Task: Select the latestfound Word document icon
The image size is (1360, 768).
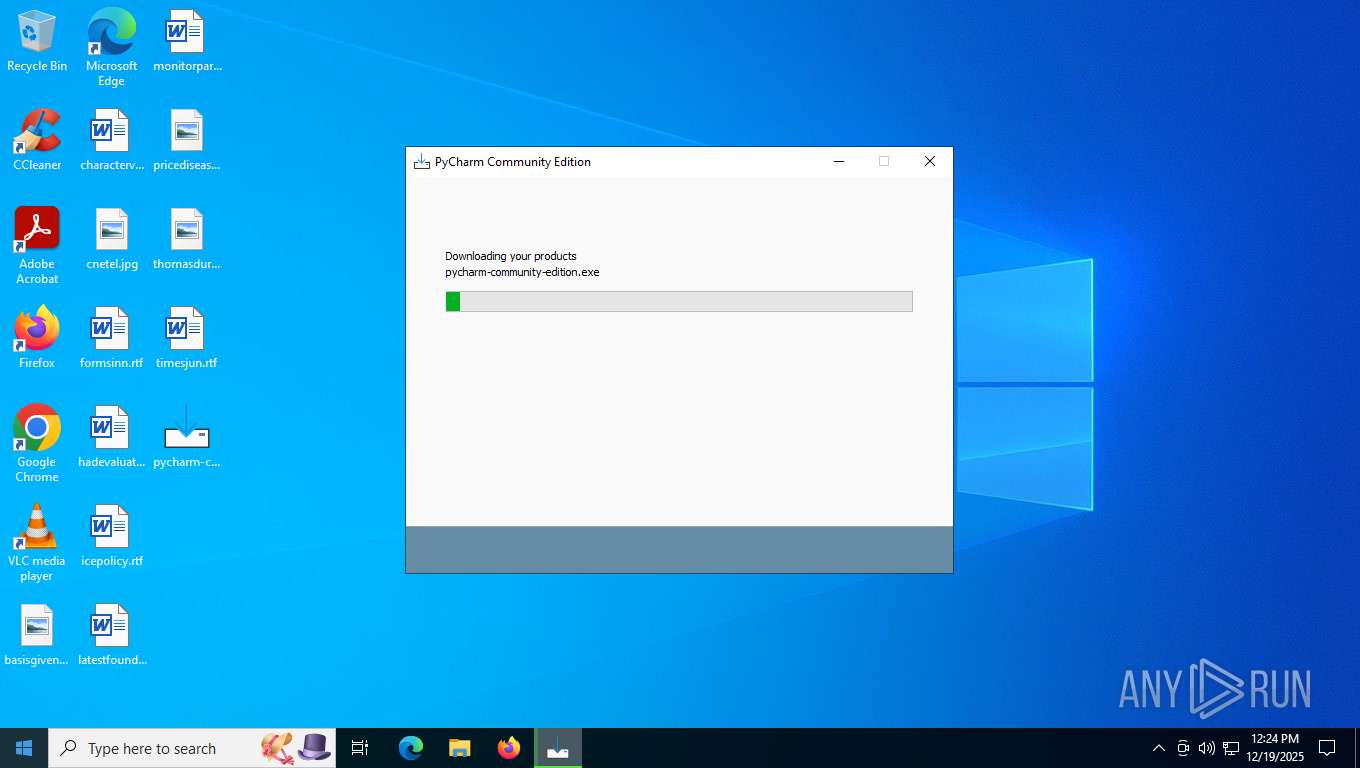Action: 111,635
